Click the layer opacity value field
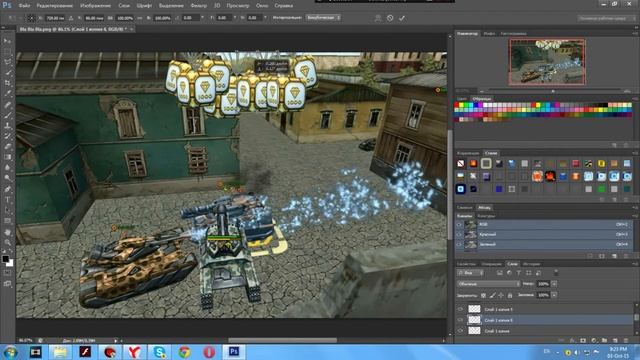640x360 pixels. 543,284
